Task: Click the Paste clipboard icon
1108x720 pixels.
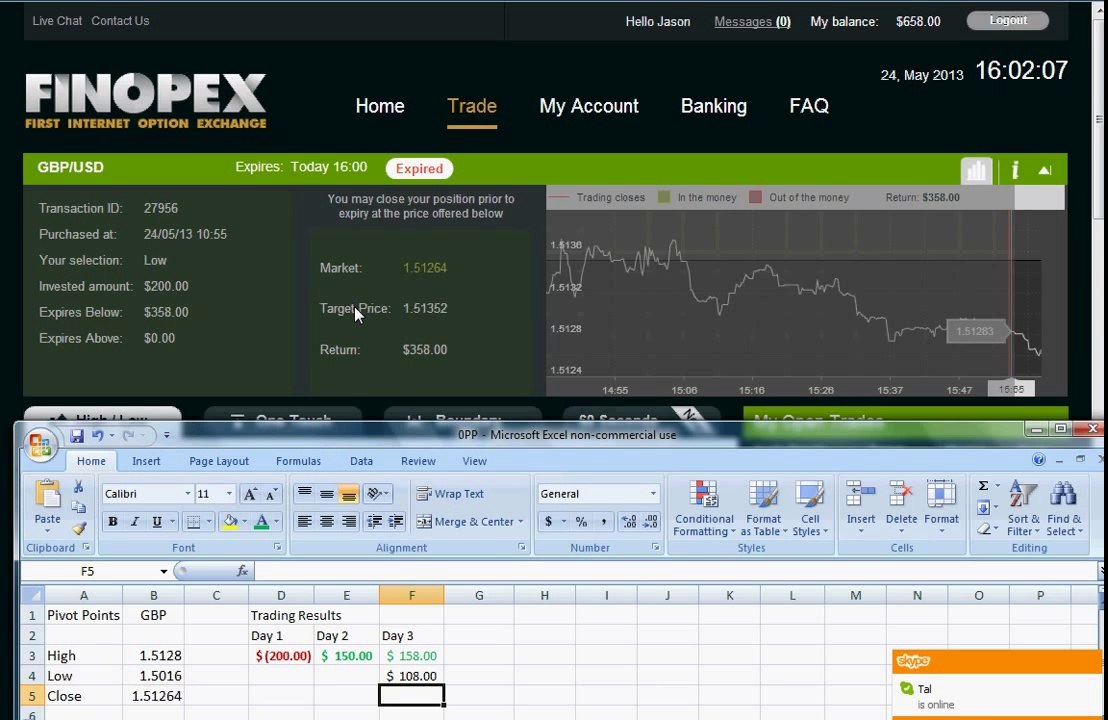Action: coord(47,495)
